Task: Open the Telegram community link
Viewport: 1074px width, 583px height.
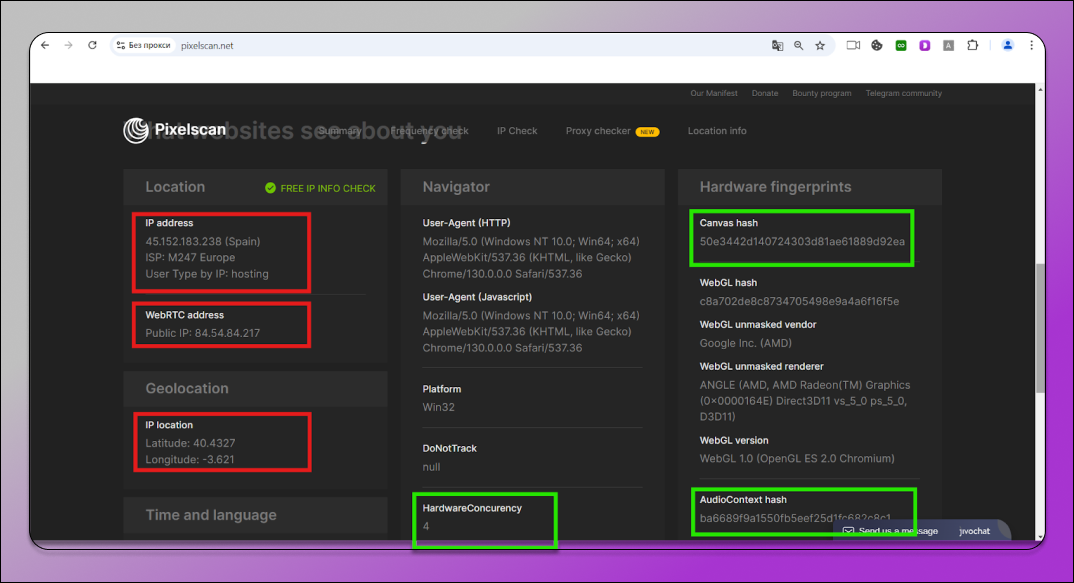Action: point(904,93)
